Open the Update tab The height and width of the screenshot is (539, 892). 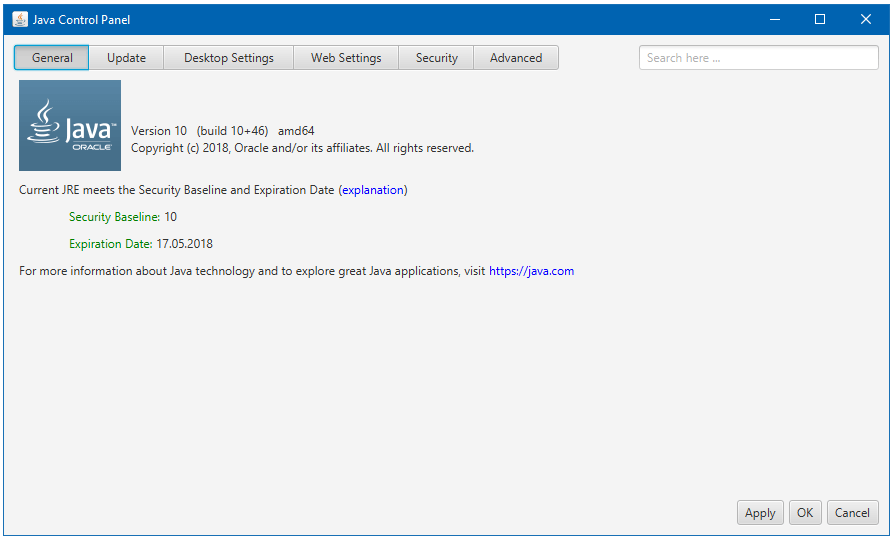(126, 58)
